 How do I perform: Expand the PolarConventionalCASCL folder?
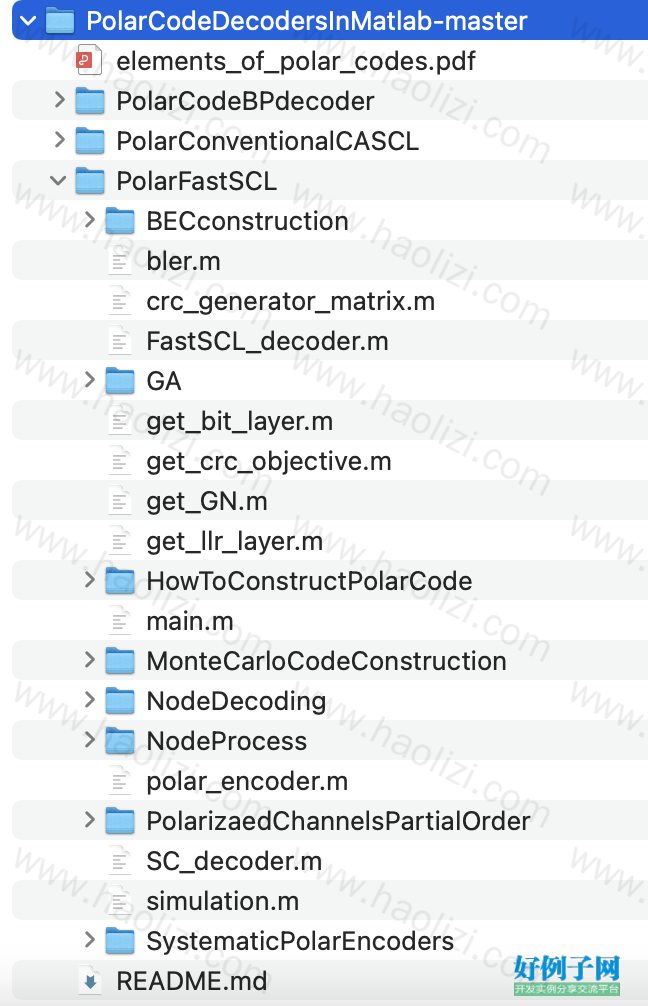click(x=60, y=140)
